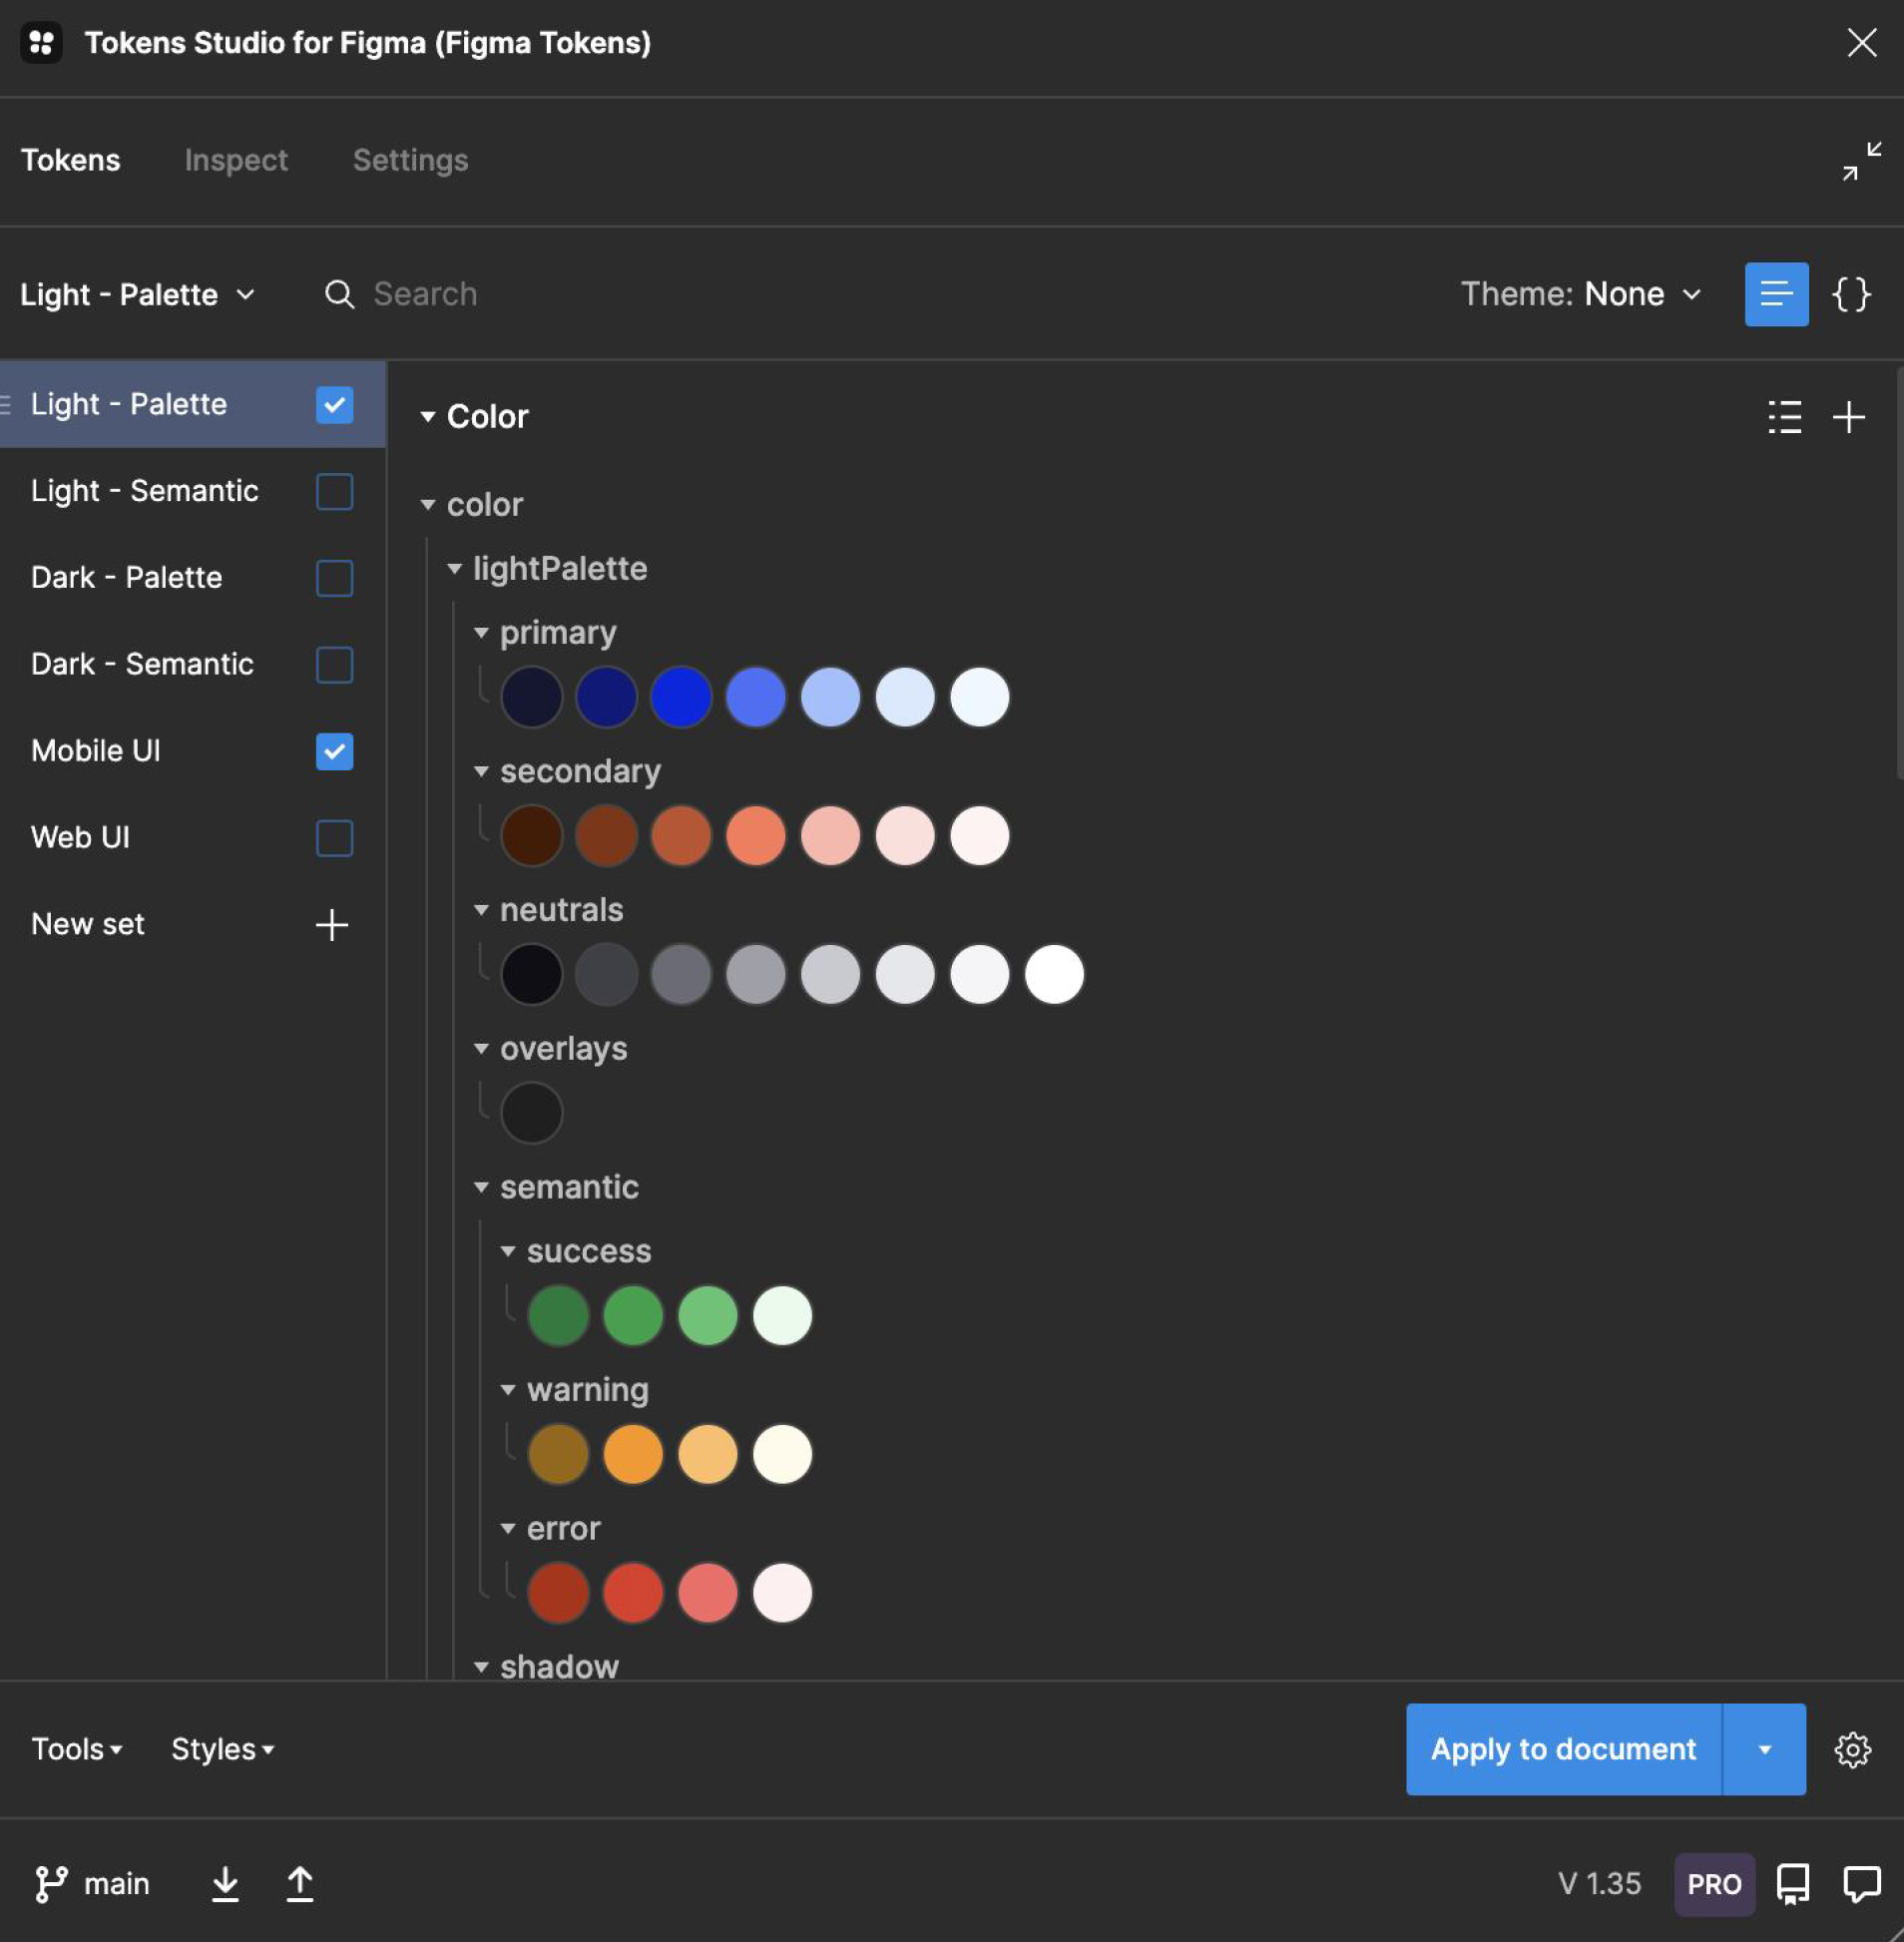
Task: Uncheck the Mobile UI checkbox
Action: click(x=334, y=752)
